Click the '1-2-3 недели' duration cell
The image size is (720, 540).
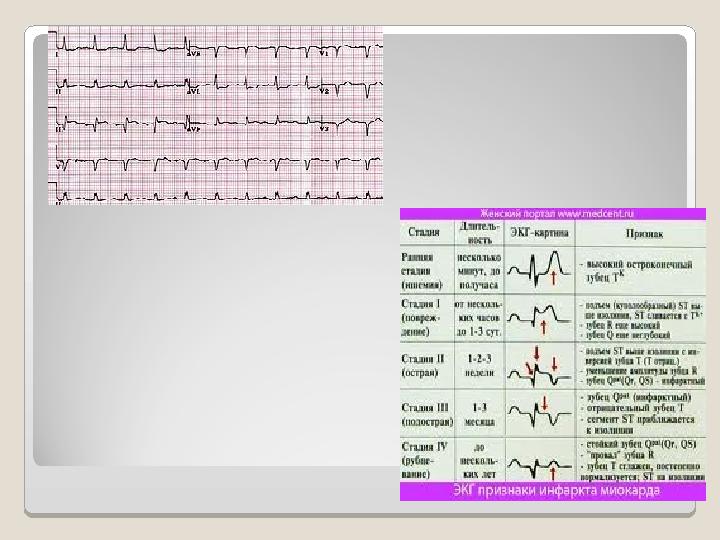(479, 366)
